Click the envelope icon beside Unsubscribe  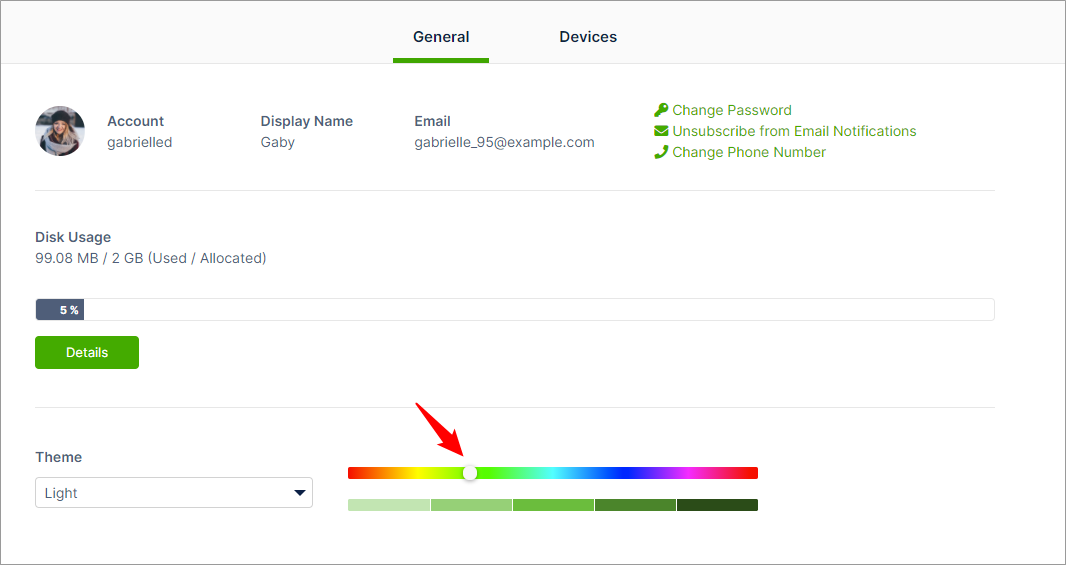660,131
